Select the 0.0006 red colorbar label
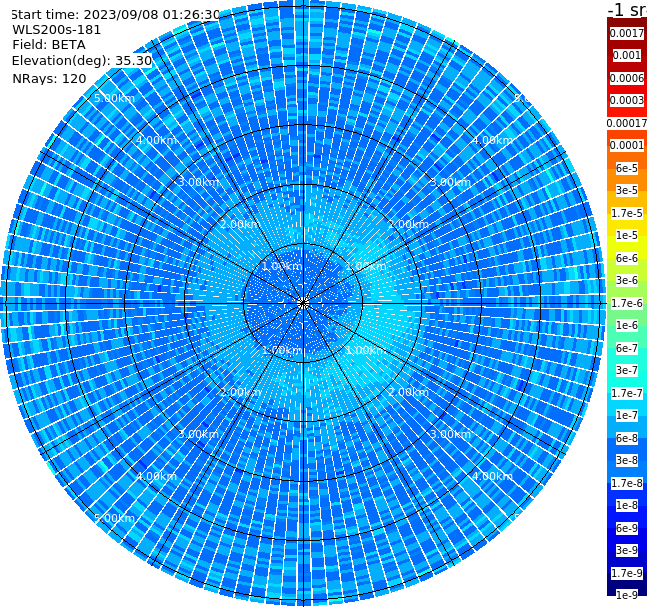Image resolution: width=647 pixels, height=607 pixels. (x=627, y=78)
